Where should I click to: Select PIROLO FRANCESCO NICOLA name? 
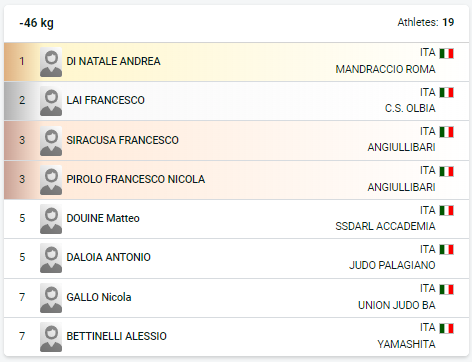click(136, 179)
